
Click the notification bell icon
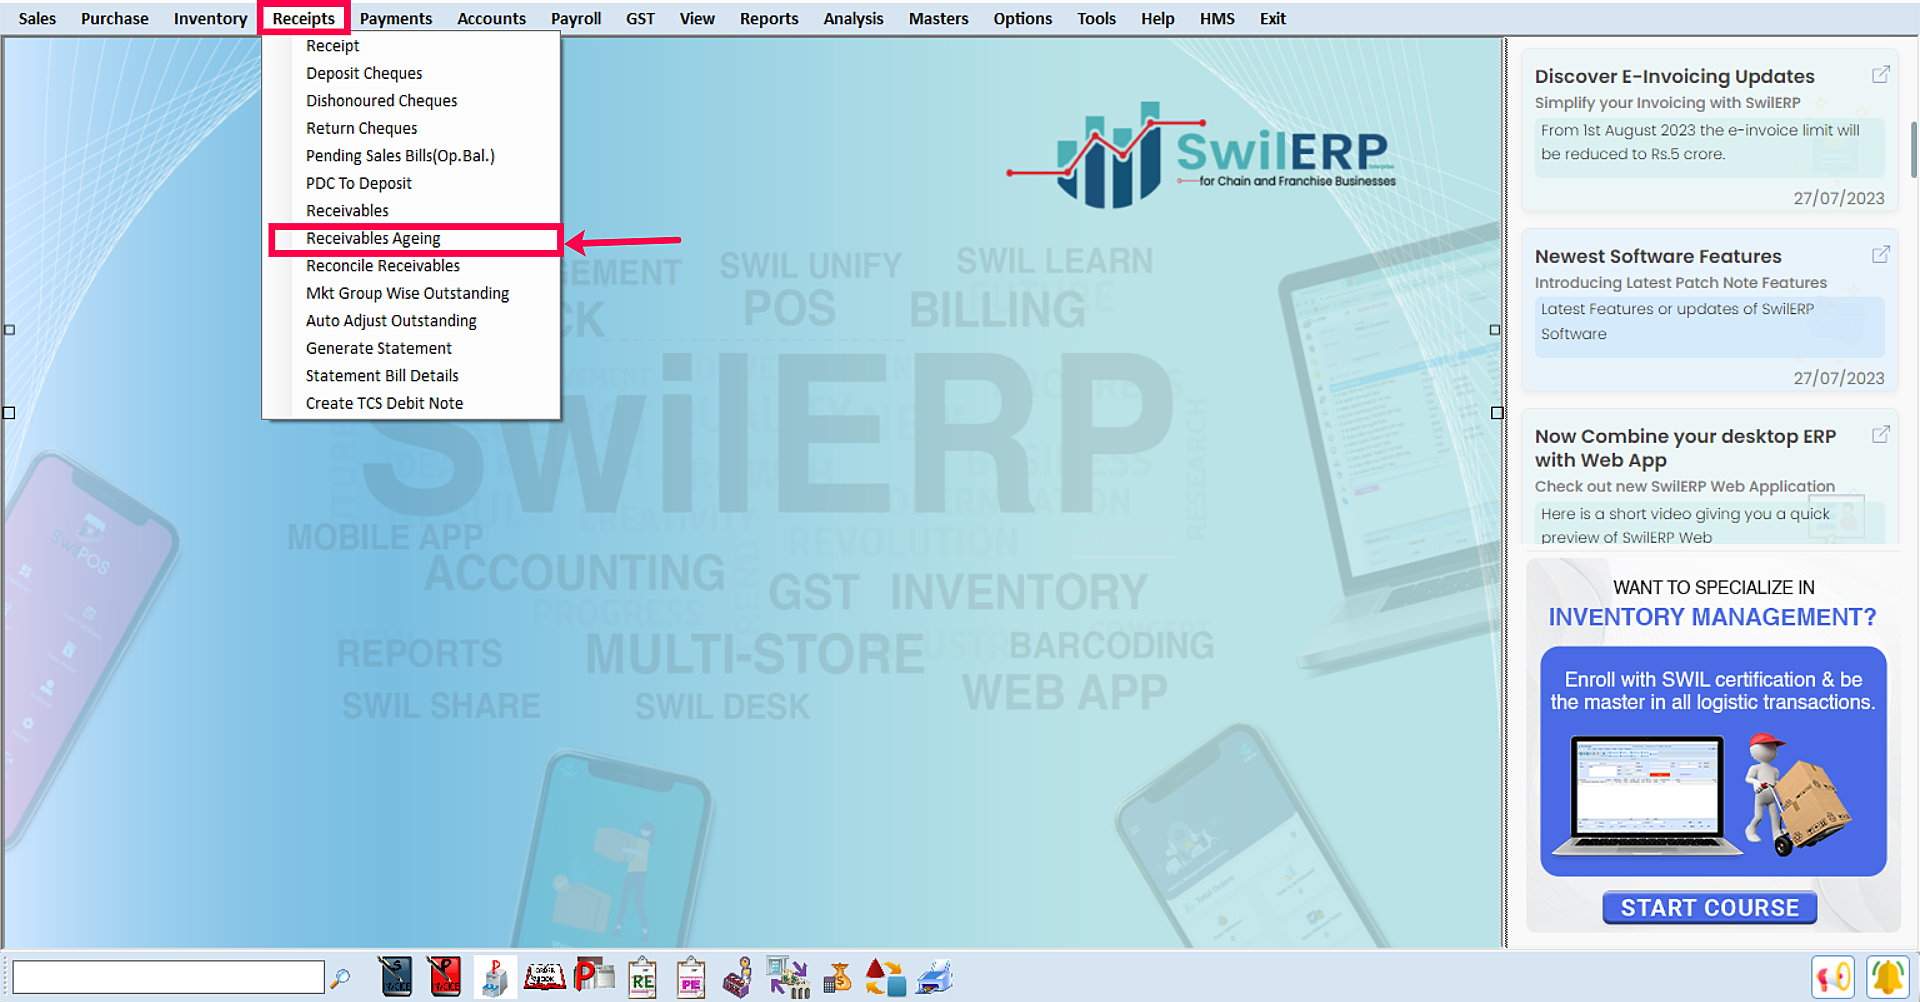point(1888,977)
